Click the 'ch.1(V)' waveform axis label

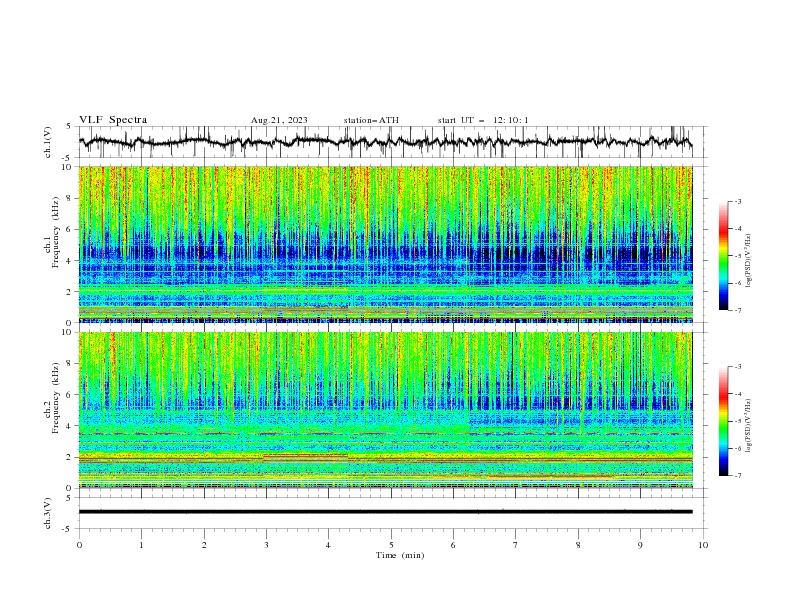click(x=48, y=142)
